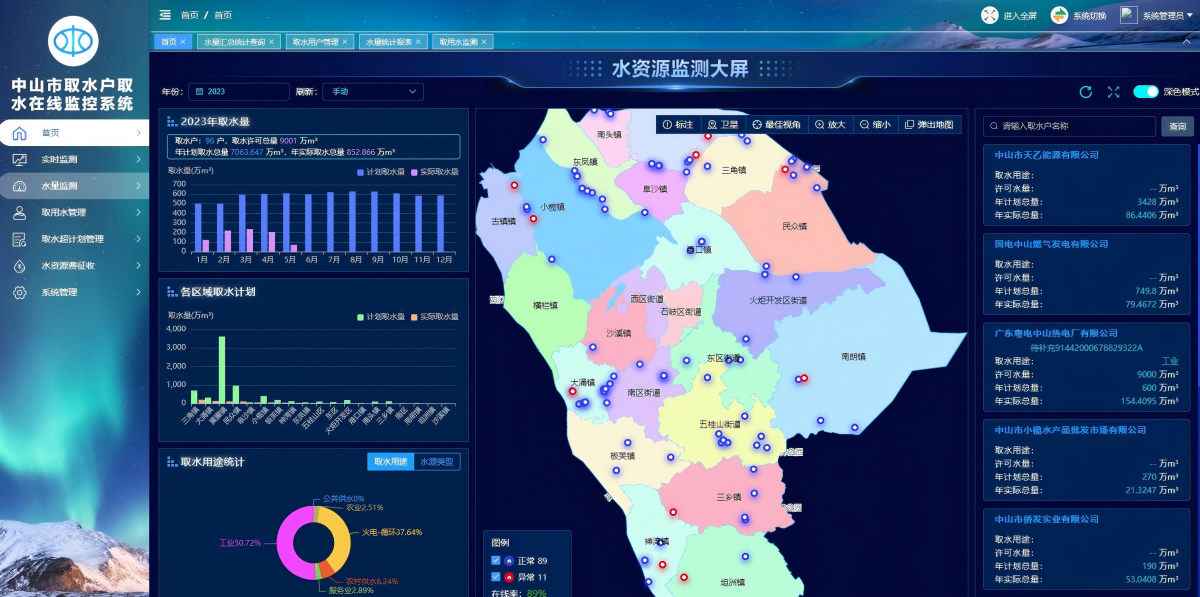
Task: Toggle the 深色模式 dark mode switch
Action: (1145, 92)
